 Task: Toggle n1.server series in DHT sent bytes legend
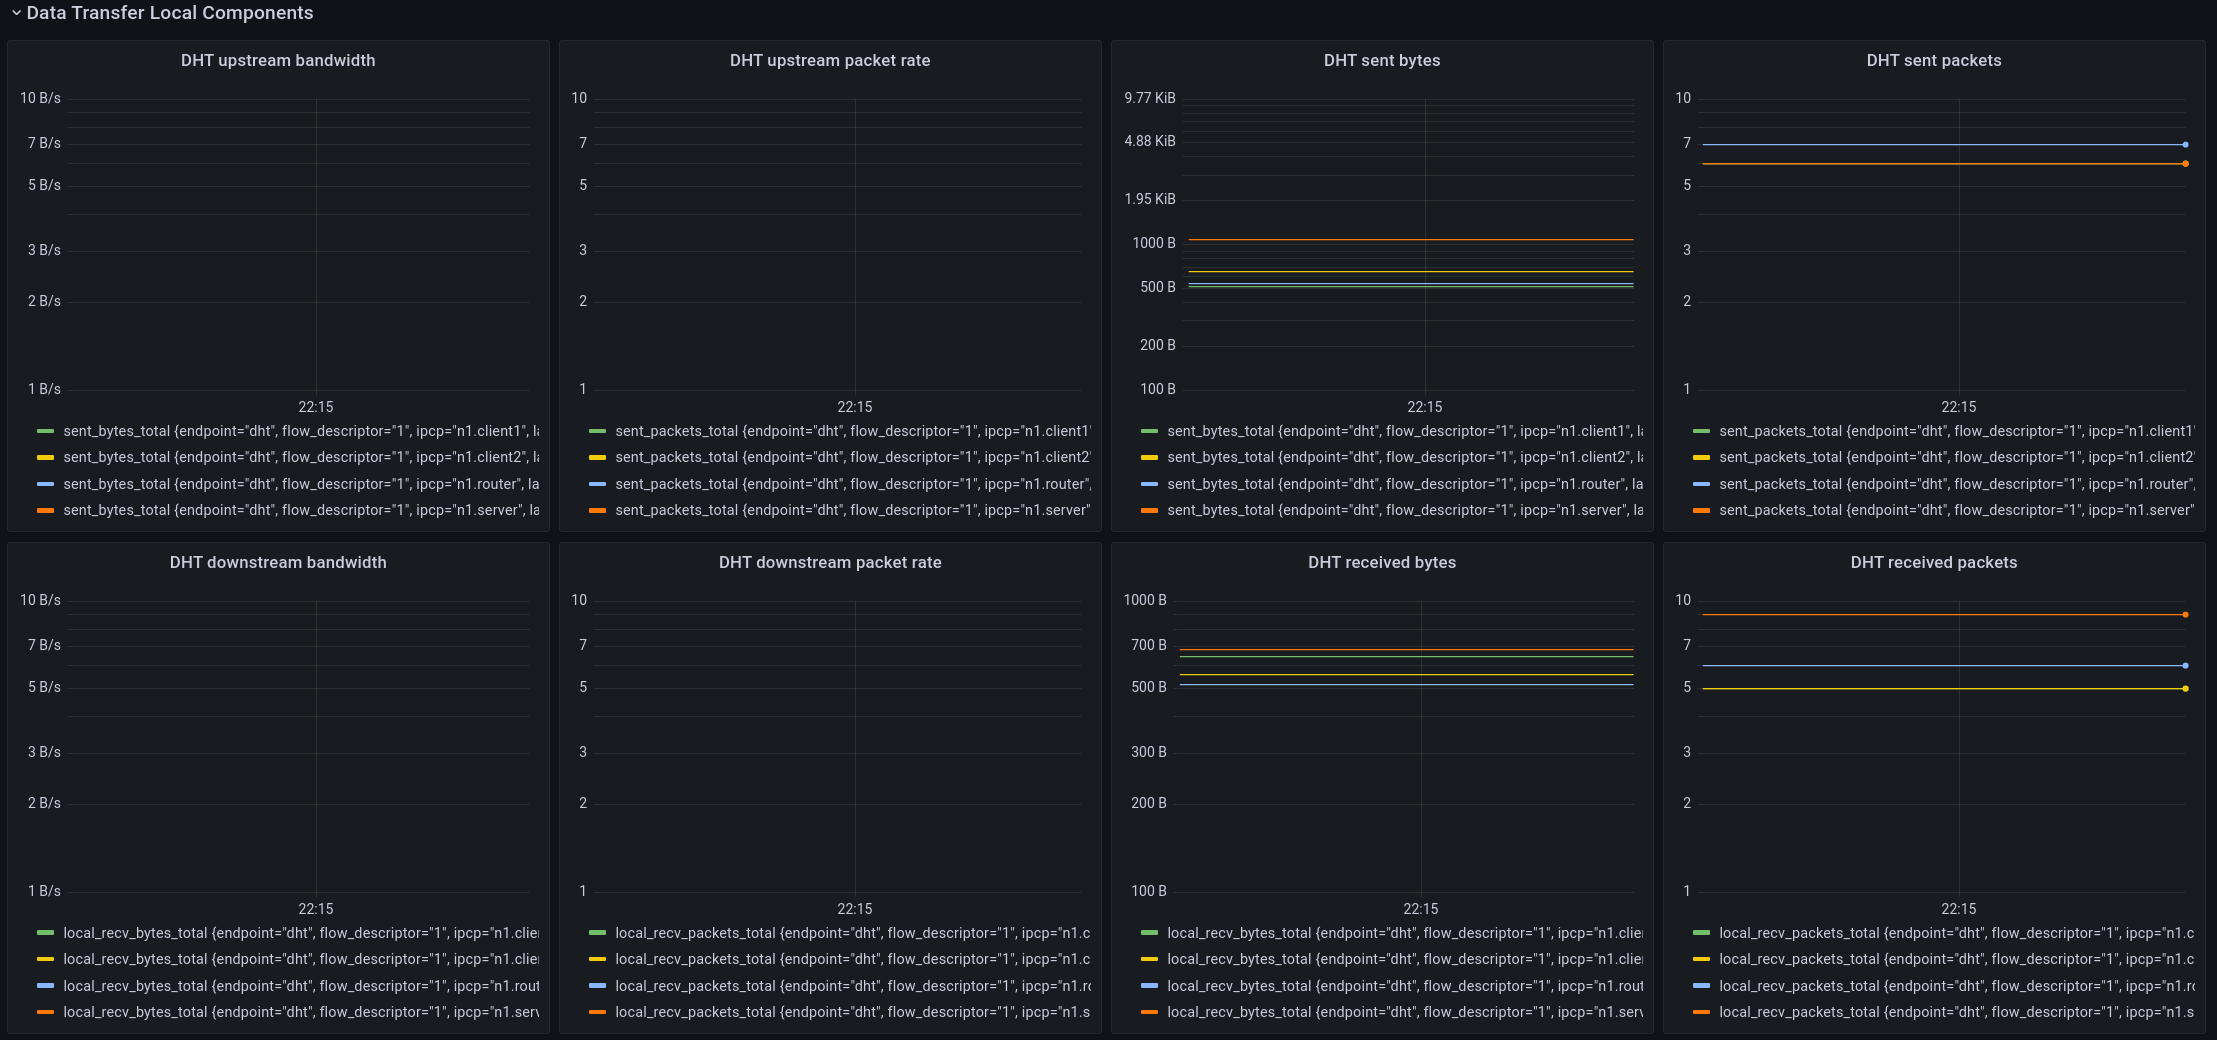pos(1404,510)
